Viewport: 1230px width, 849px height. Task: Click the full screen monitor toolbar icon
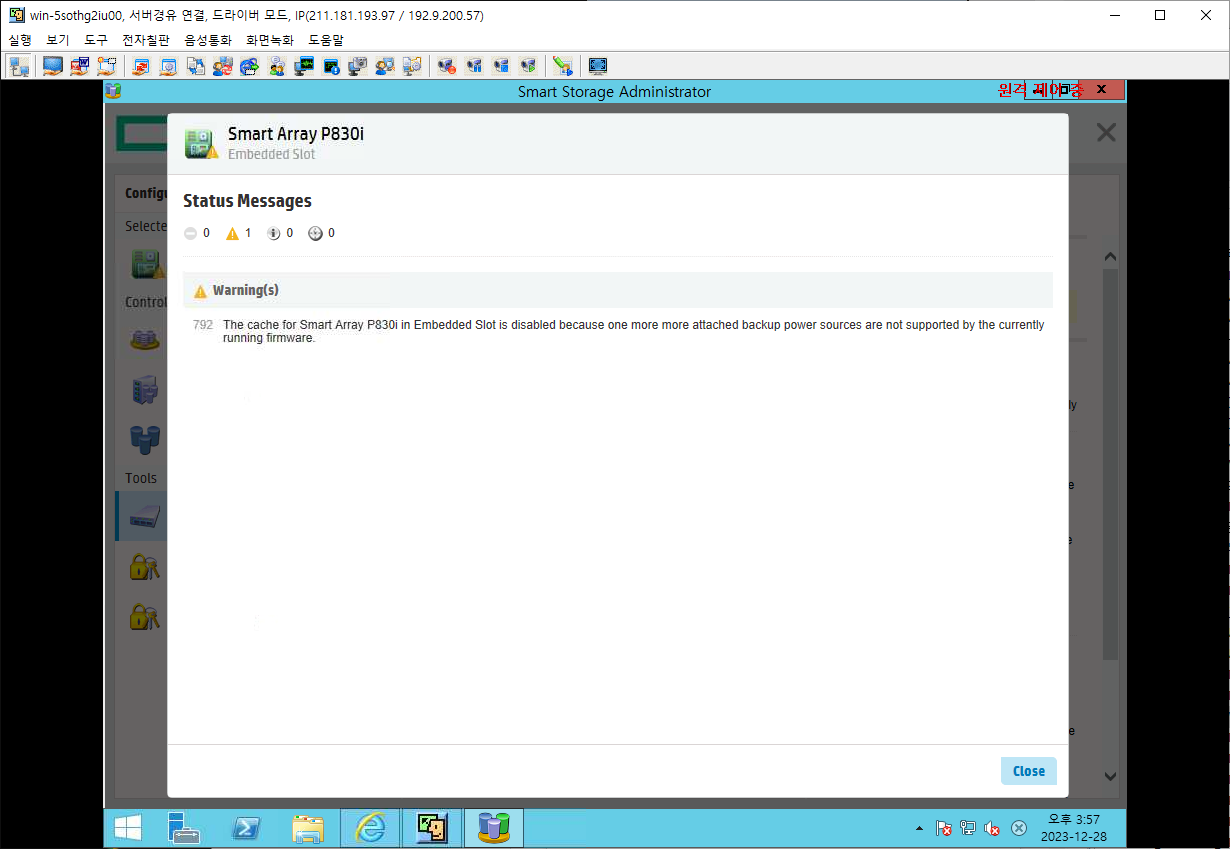pos(598,66)
